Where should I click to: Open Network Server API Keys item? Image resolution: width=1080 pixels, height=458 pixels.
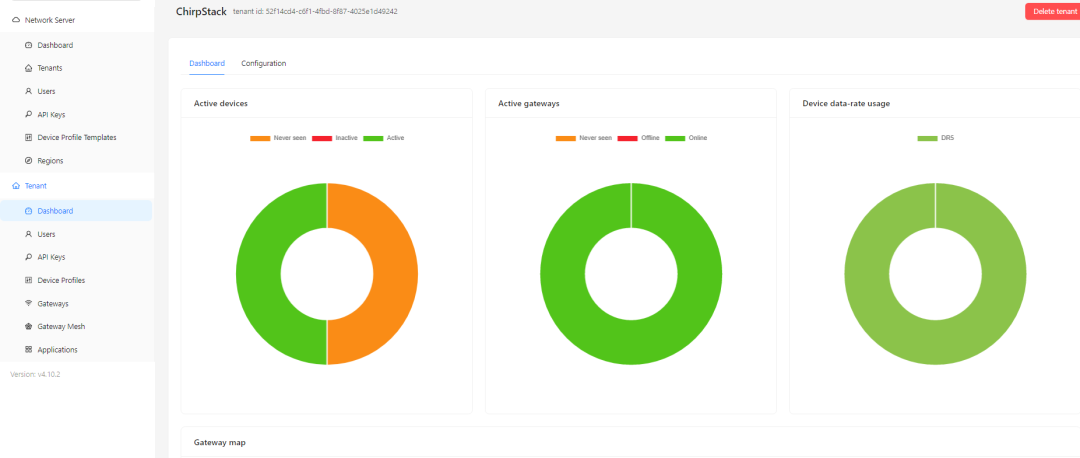coord(76,114)
